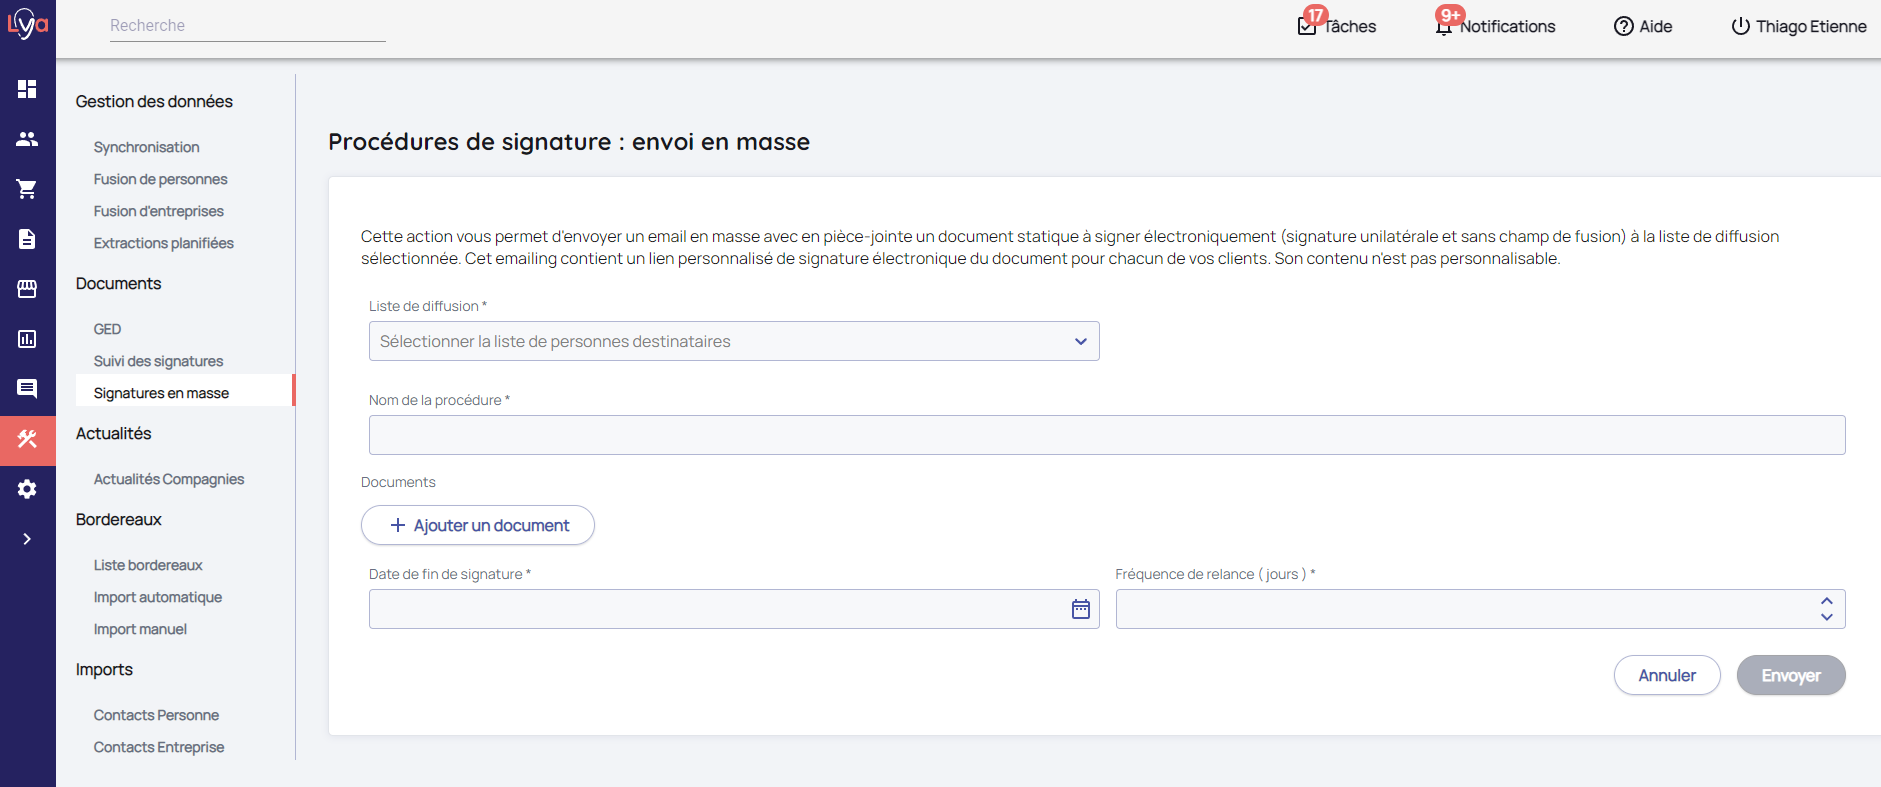Increase the Fréquence de relance value

[1826, 601]
